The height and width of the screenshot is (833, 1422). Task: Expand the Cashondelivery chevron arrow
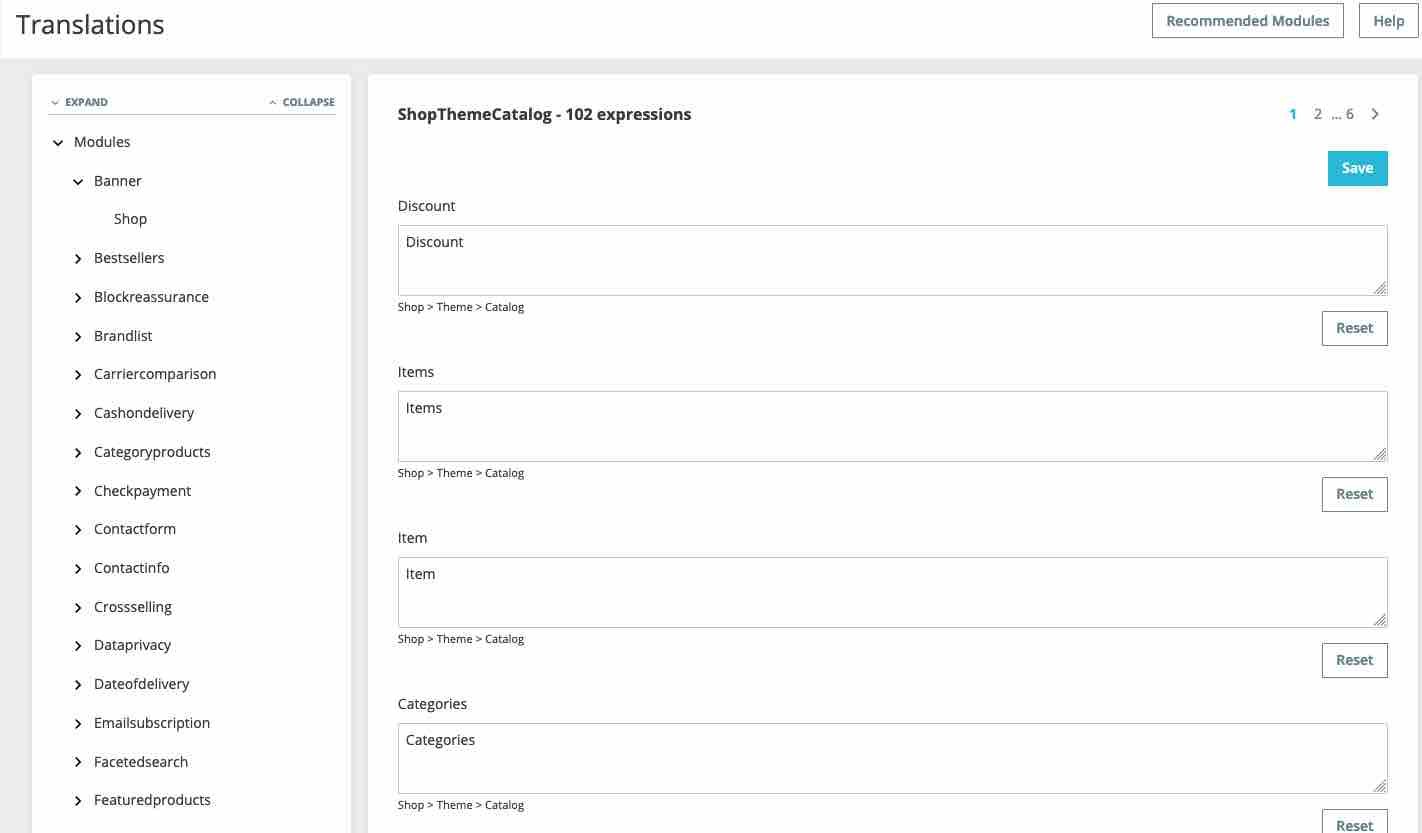pos(78,414)
